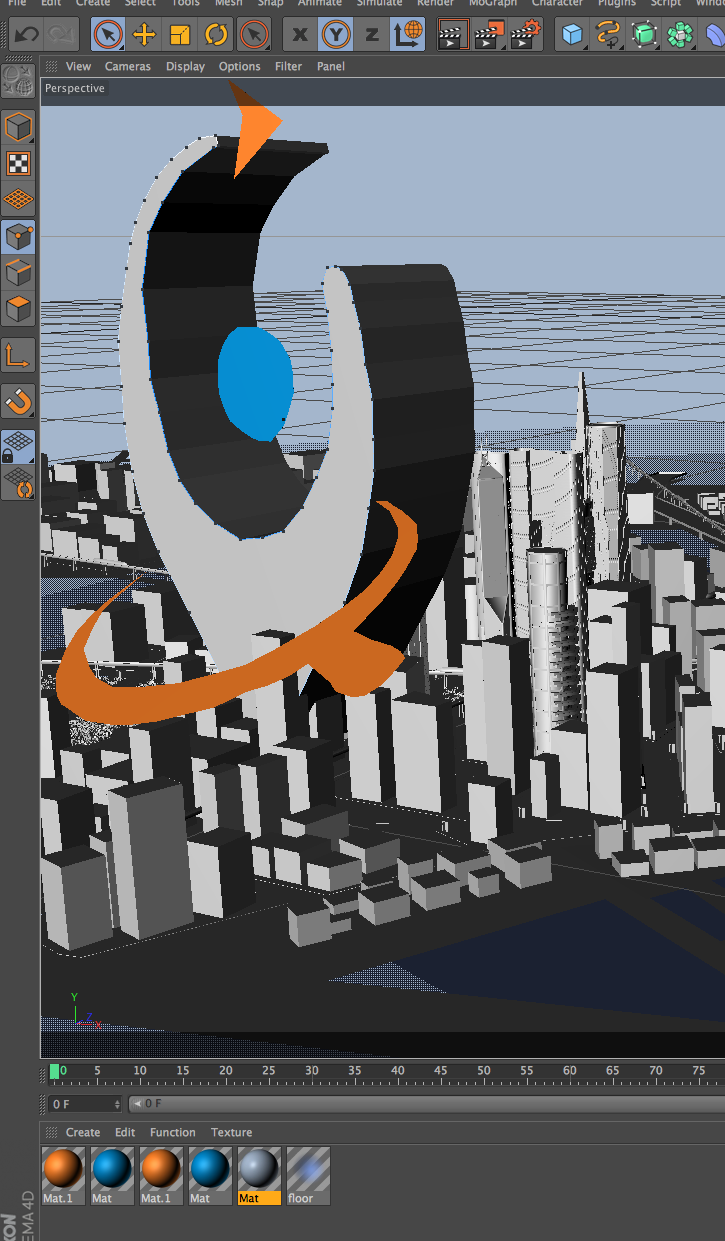This screenshot has height=1241, width=725.
Task: Click the material manager grip handle
Action: click(51, 1132)
